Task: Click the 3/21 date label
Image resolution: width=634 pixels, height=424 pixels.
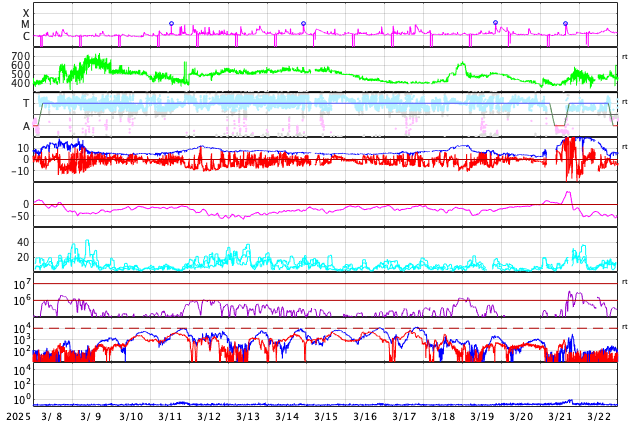Action: pos(560,417)
